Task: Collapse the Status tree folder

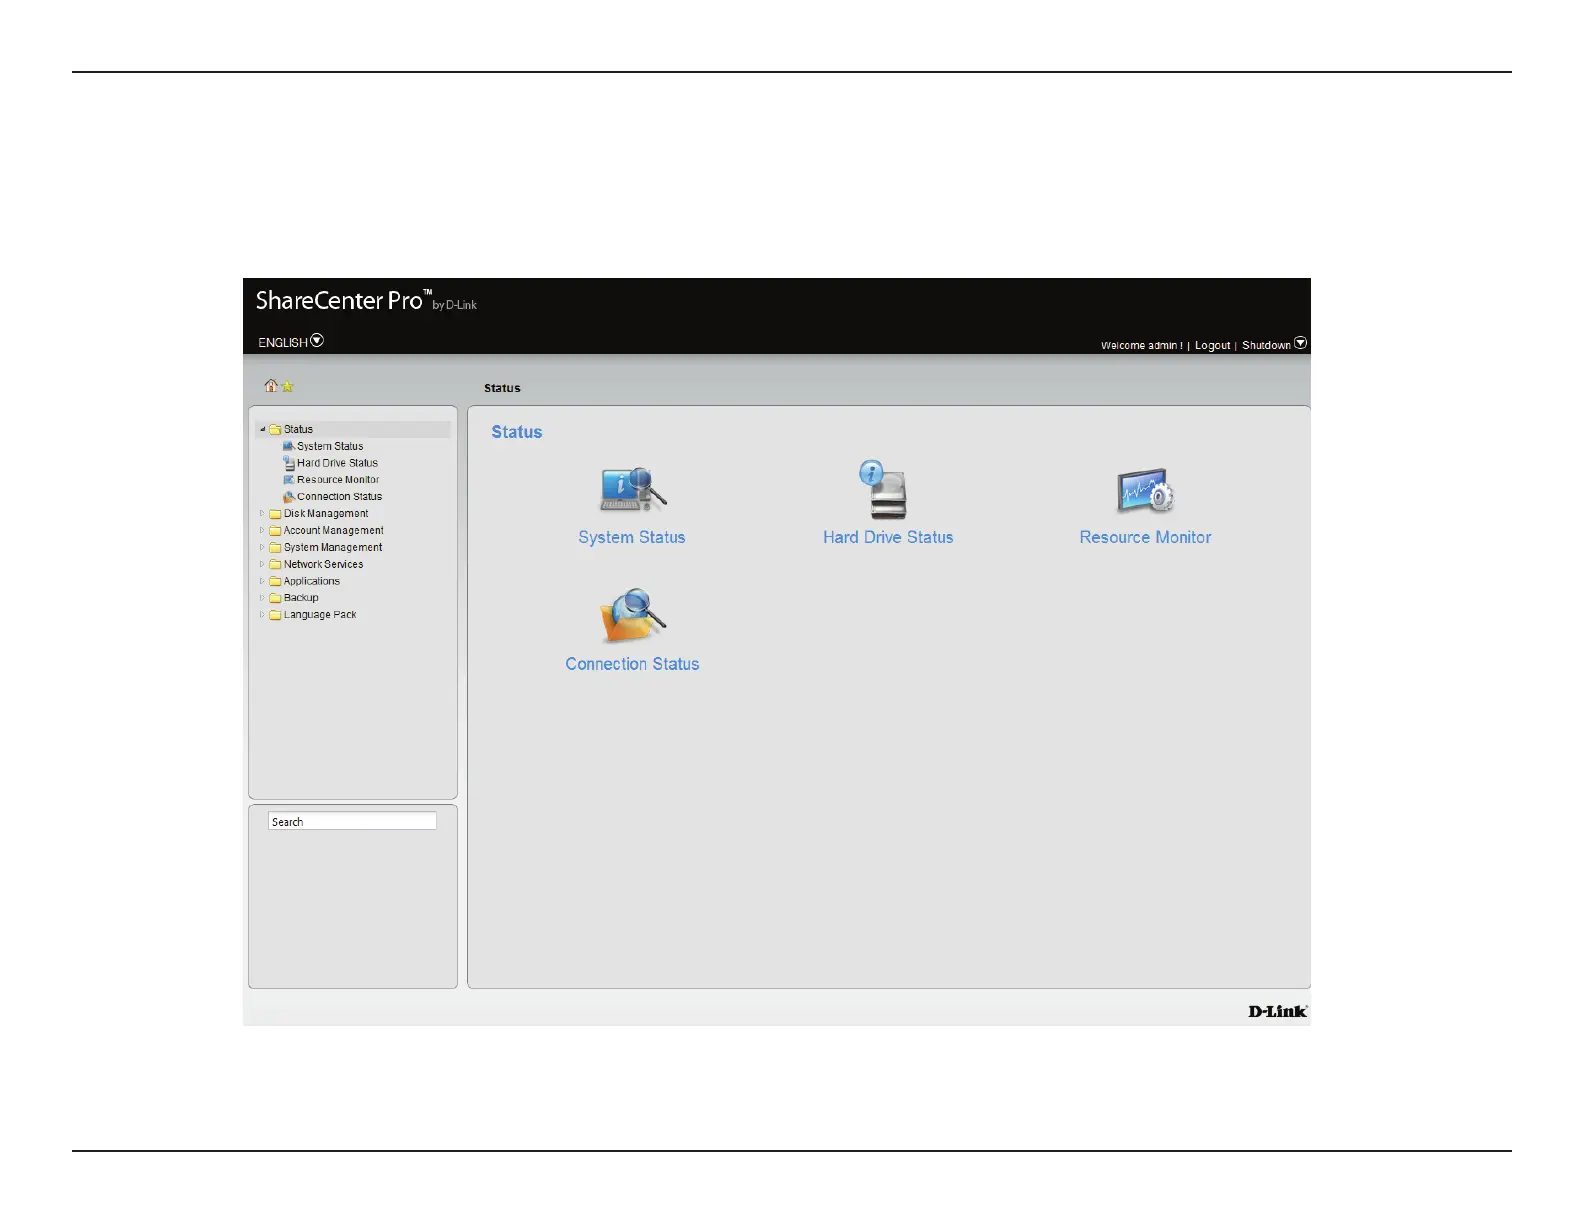Action: tap(263, 429)
